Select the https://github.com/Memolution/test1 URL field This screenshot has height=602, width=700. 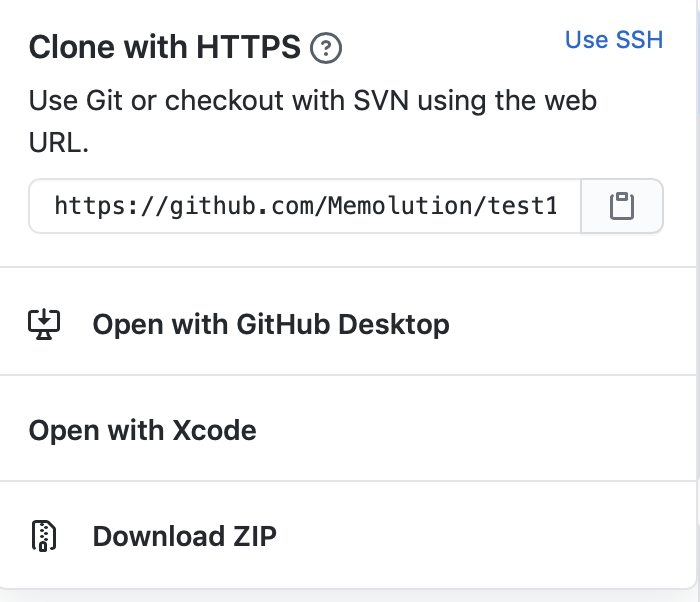[x=305, y=206]
